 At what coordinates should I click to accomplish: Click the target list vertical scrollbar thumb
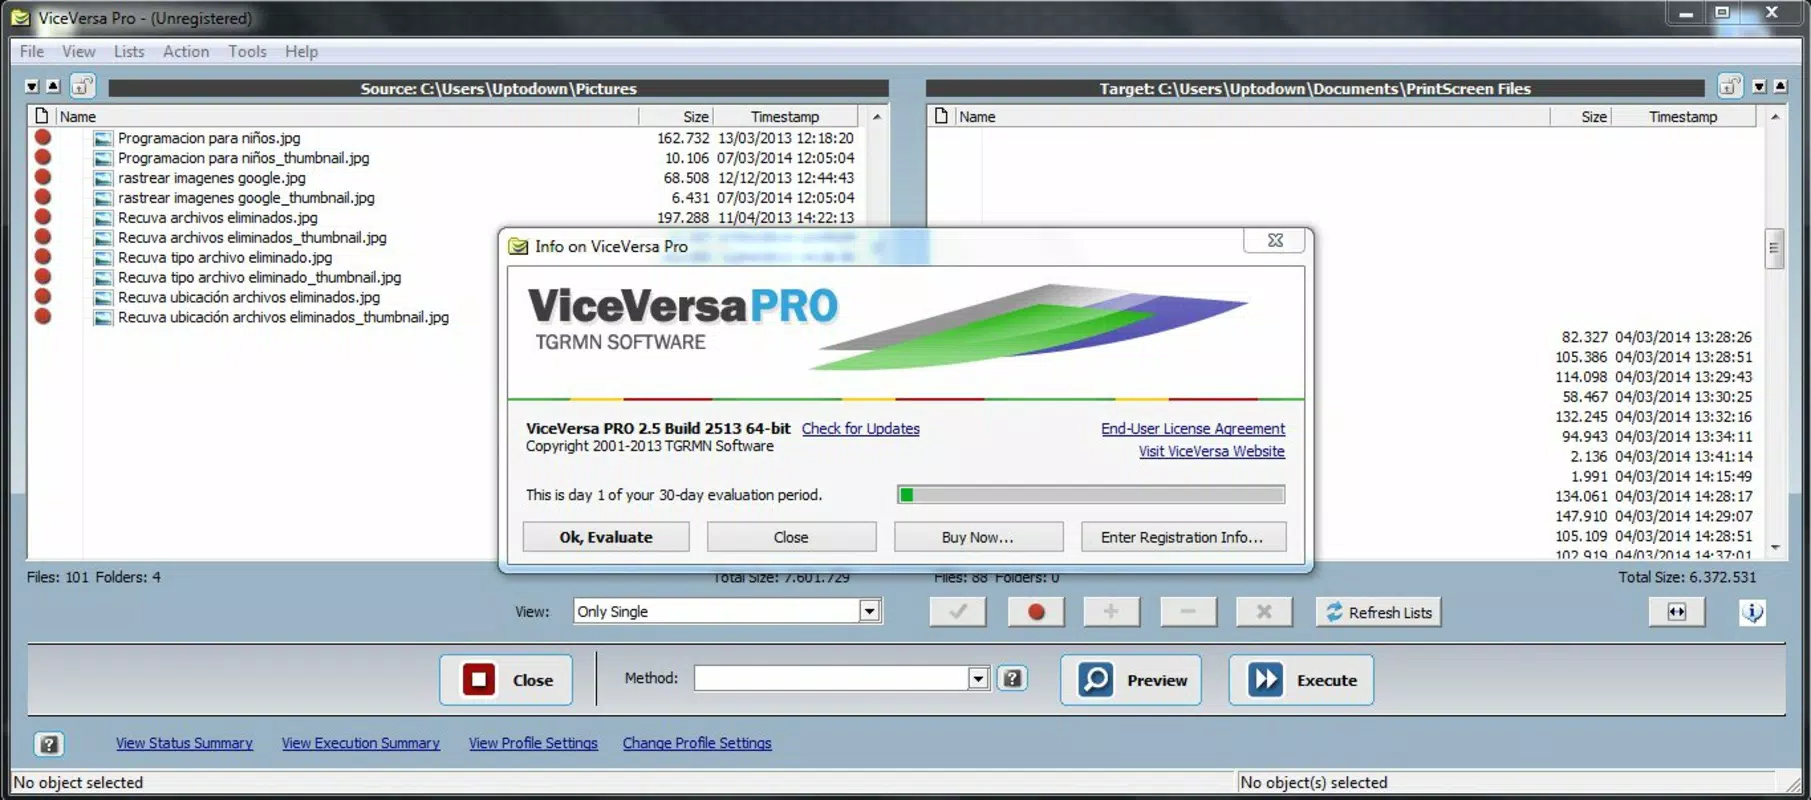pyautogui.click(x=1774, y=248)
